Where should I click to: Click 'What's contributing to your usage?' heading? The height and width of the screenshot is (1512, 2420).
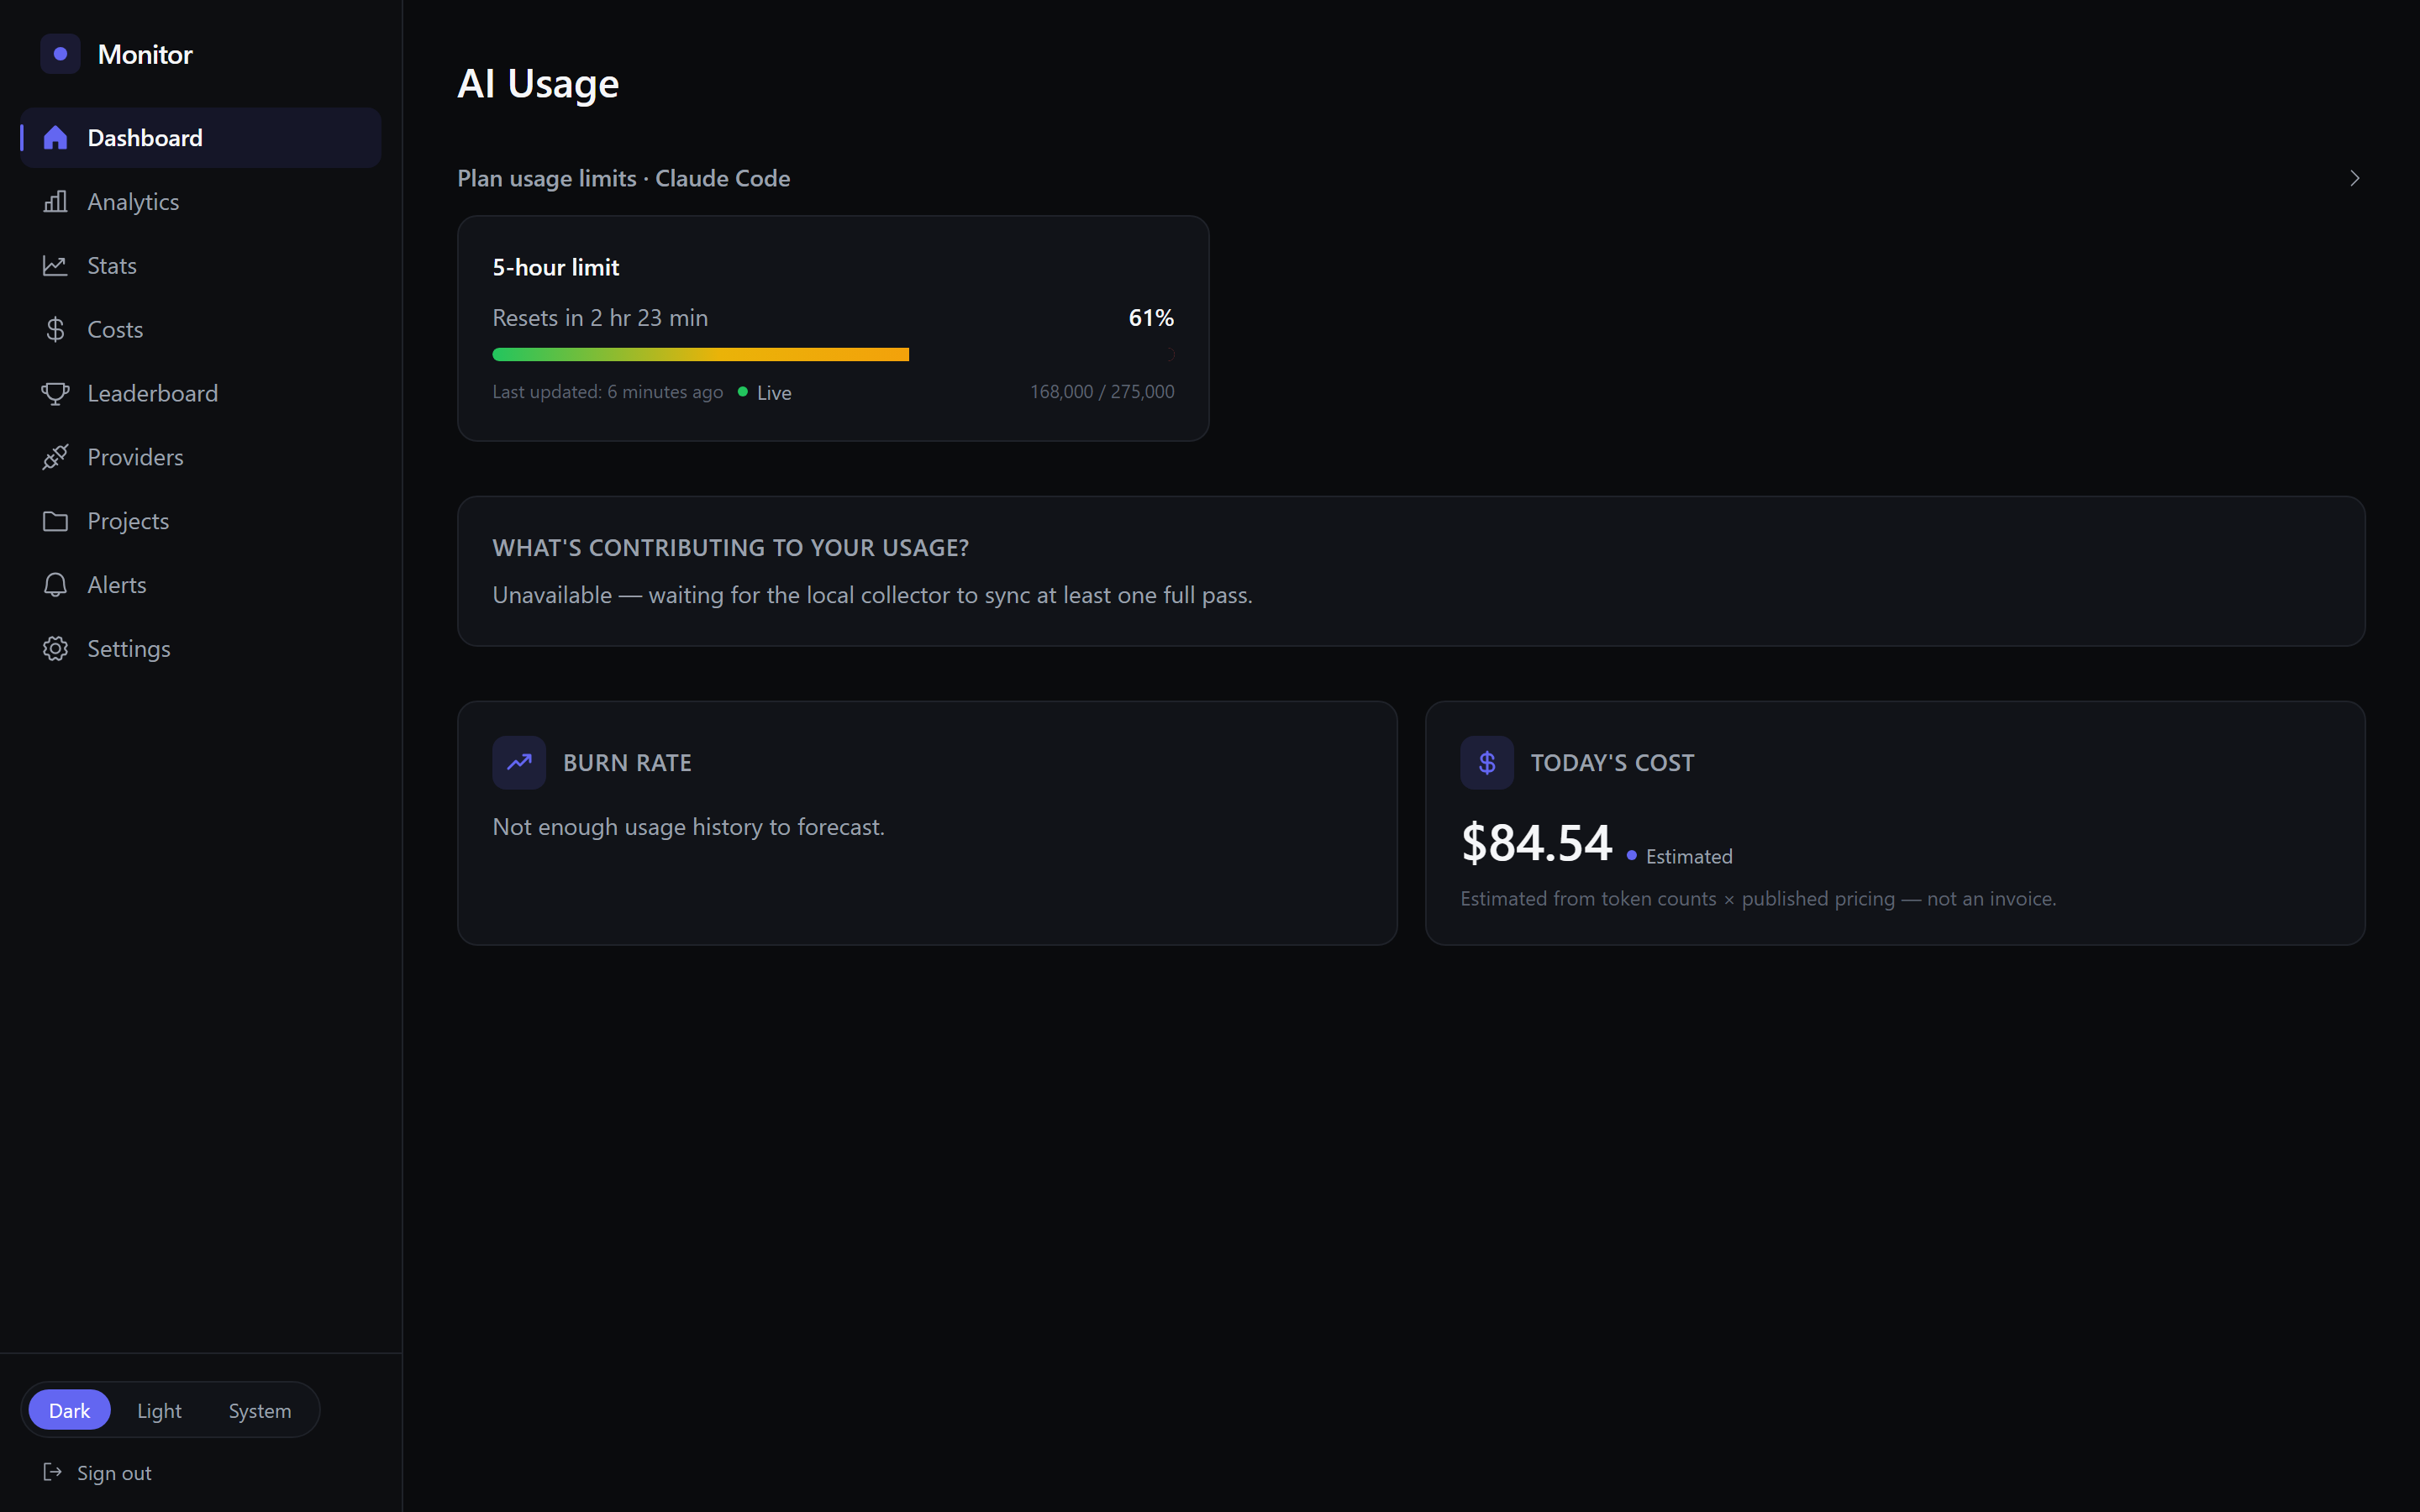coord(730,548)
